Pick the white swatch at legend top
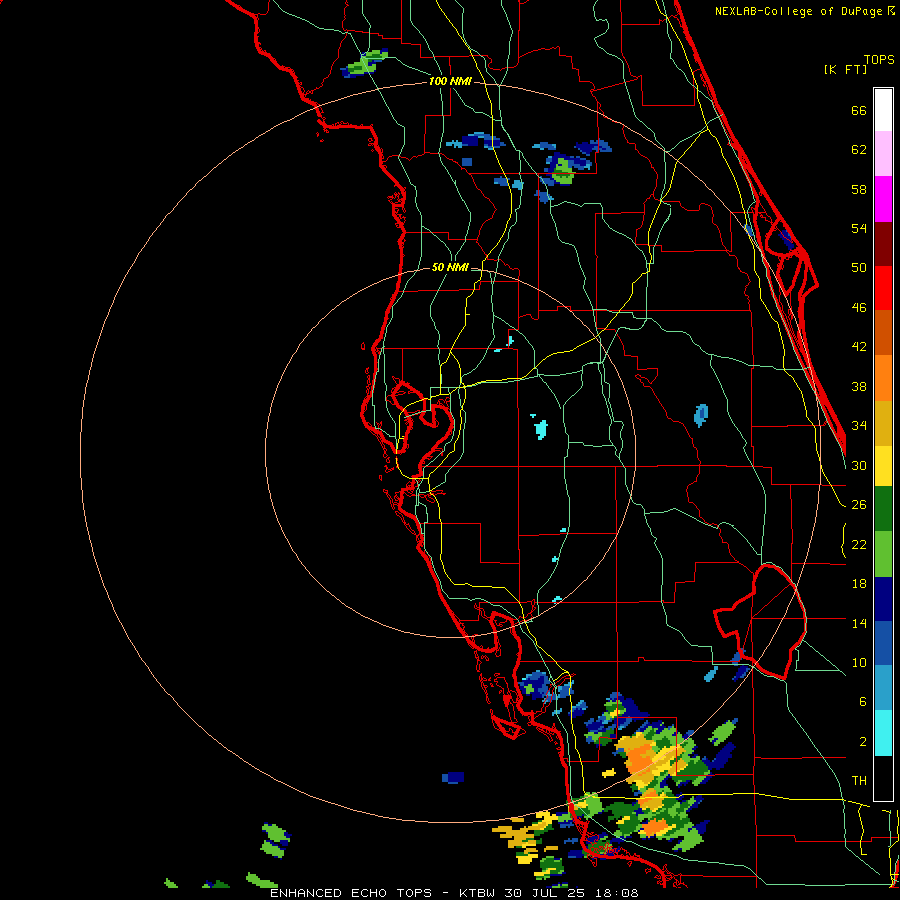Viewport: 900px width, 900px height. click(883, 110)
